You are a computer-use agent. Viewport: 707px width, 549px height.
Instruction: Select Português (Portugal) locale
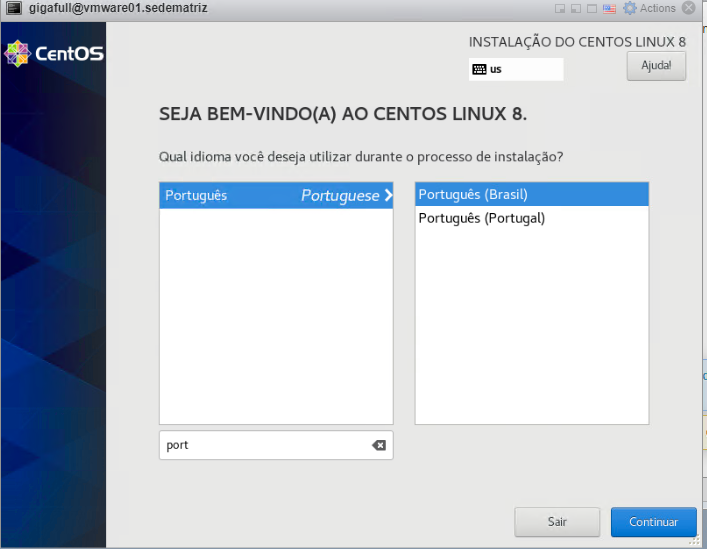pyautogui.click(x=532, y=218)
